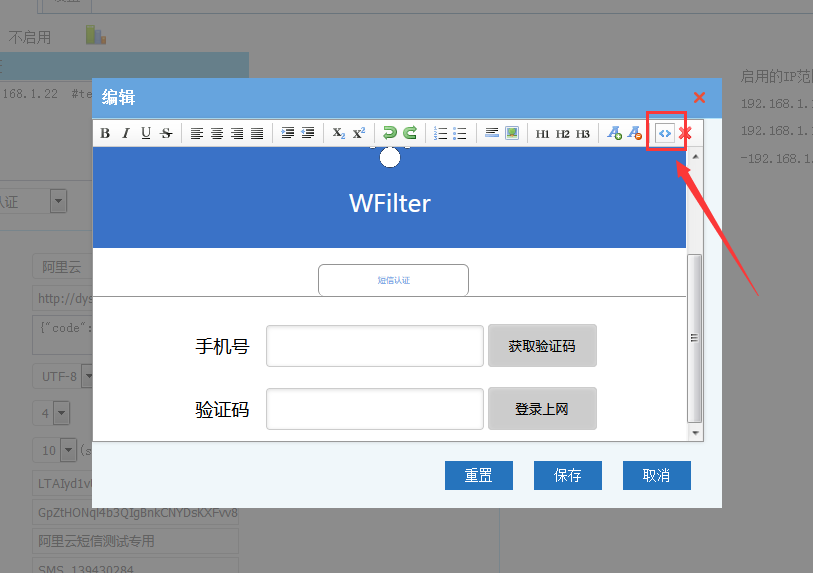Toggle bold formatting in the editor toolbar
Image resolution: width=813 pixels, height=573 pixels.
[105, 133]
